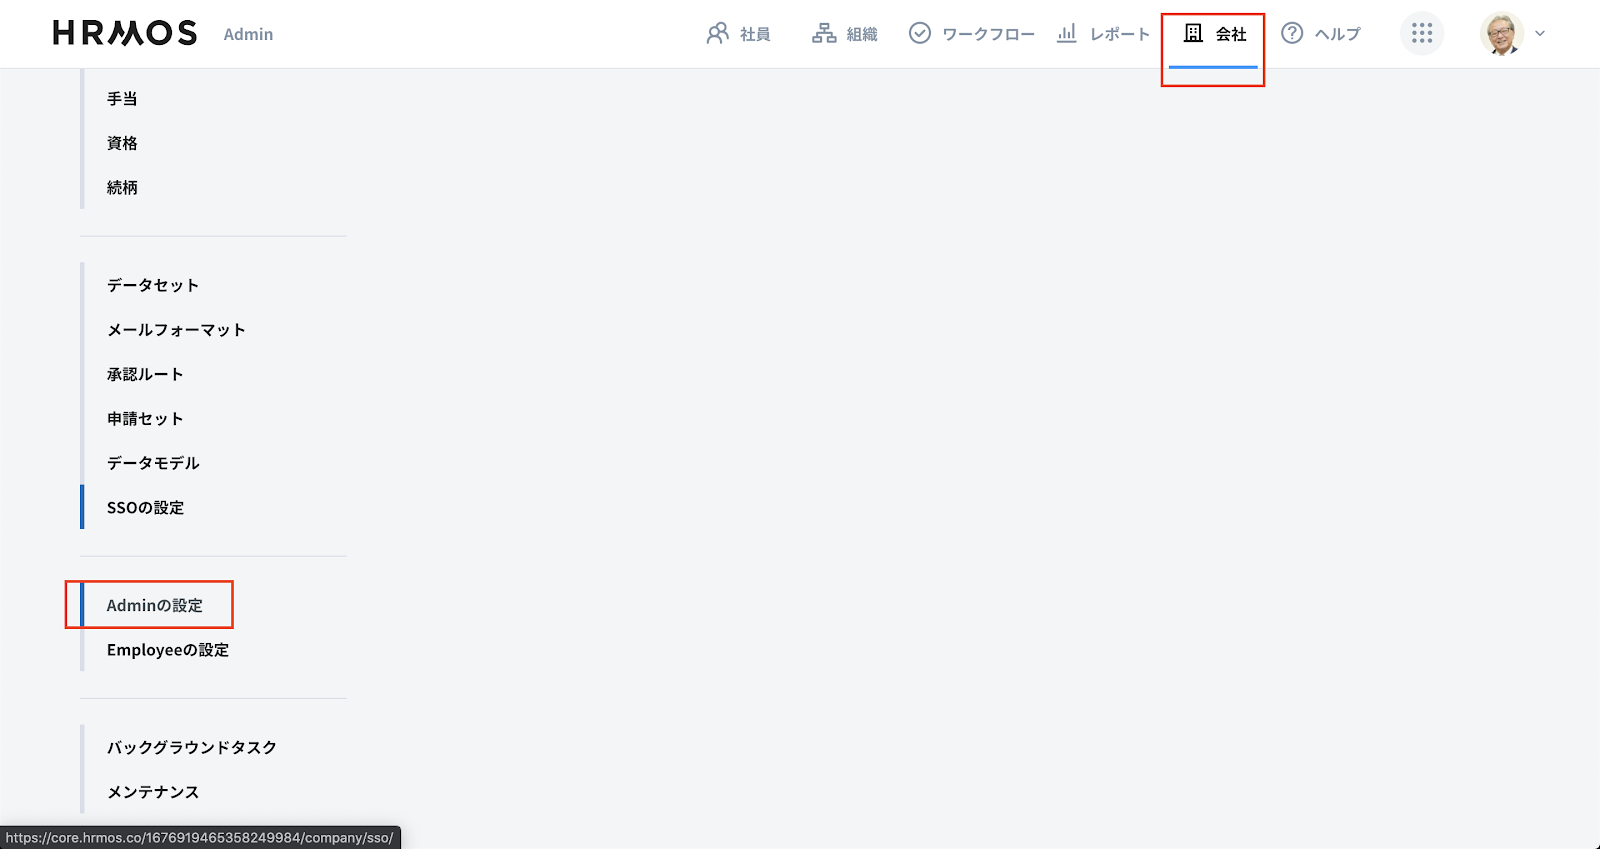
Task: Open バックグラウンドタスク page
Action: (192, 747)
